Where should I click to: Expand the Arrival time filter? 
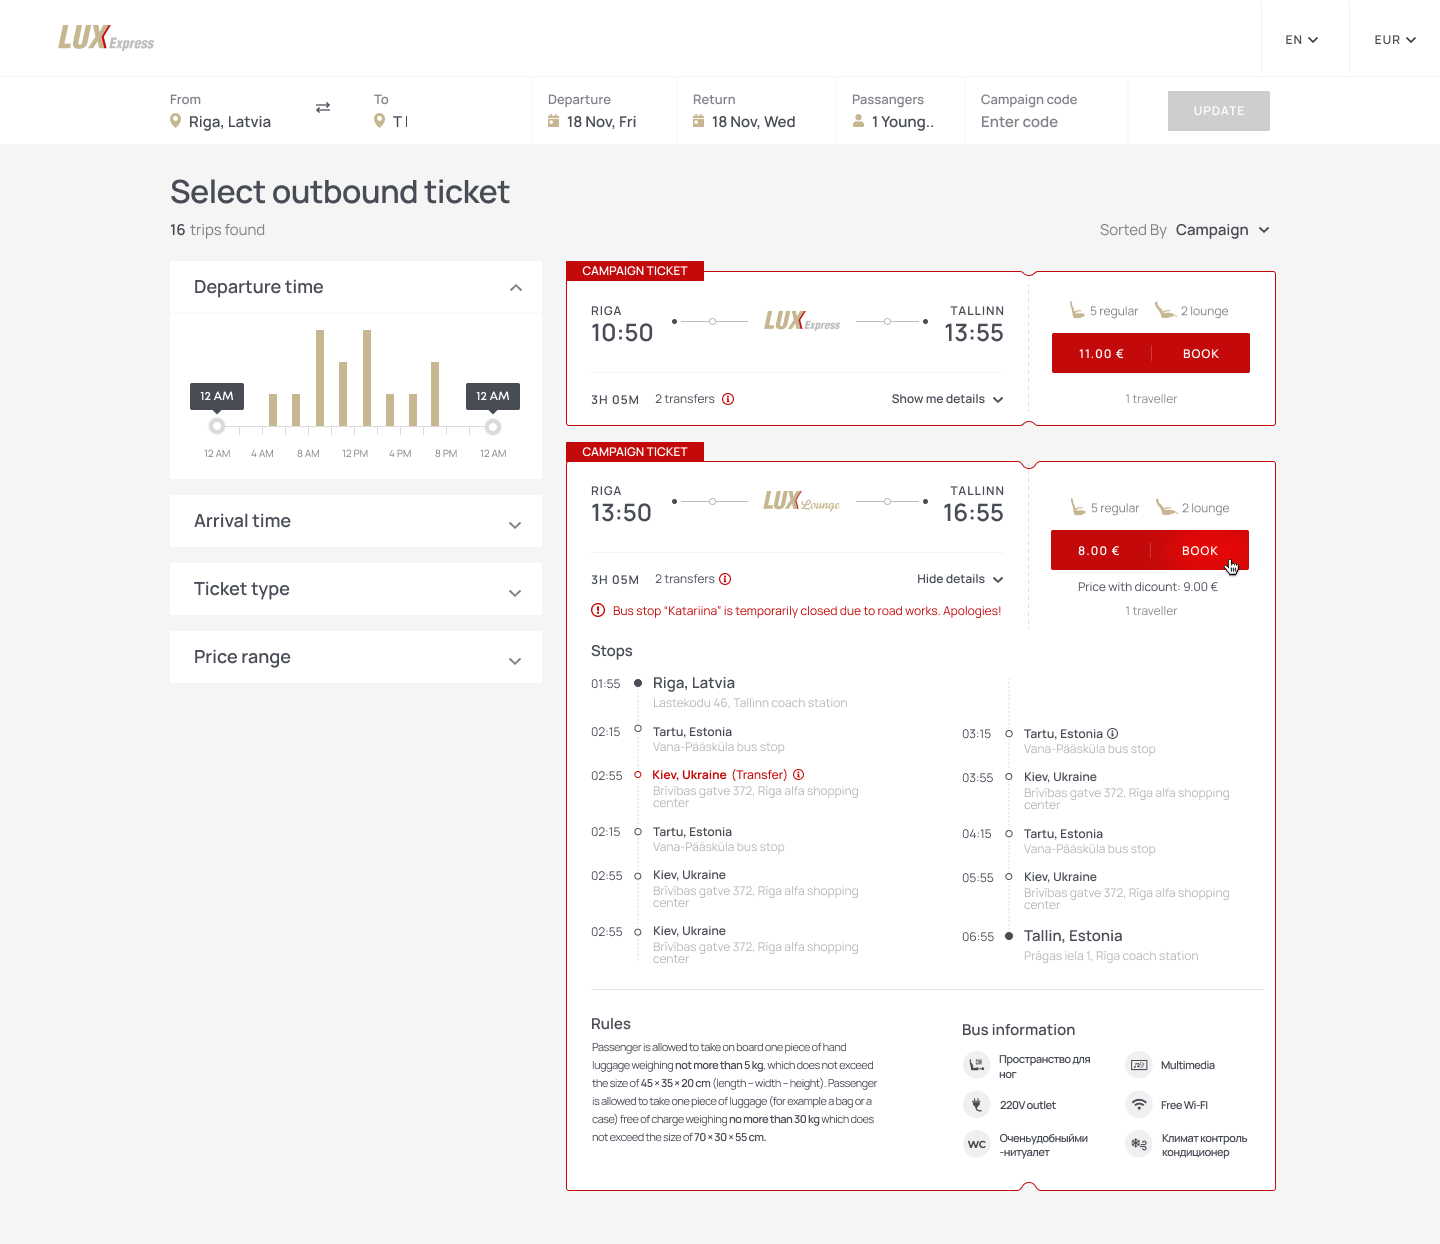click(515, 525)
